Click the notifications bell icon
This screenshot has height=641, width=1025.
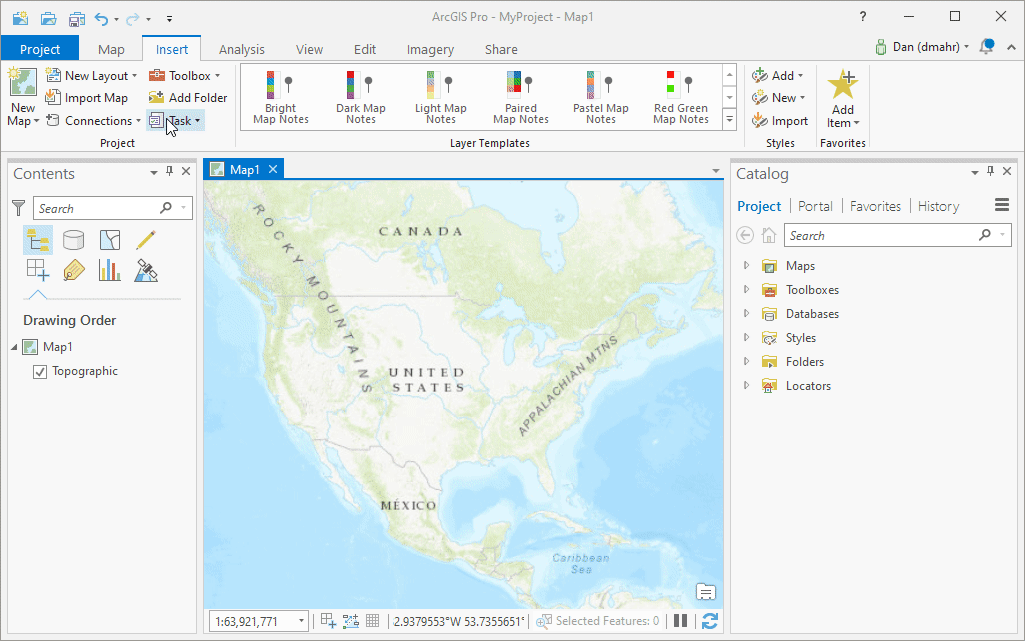pyautogui.click(x=986, y=46)
